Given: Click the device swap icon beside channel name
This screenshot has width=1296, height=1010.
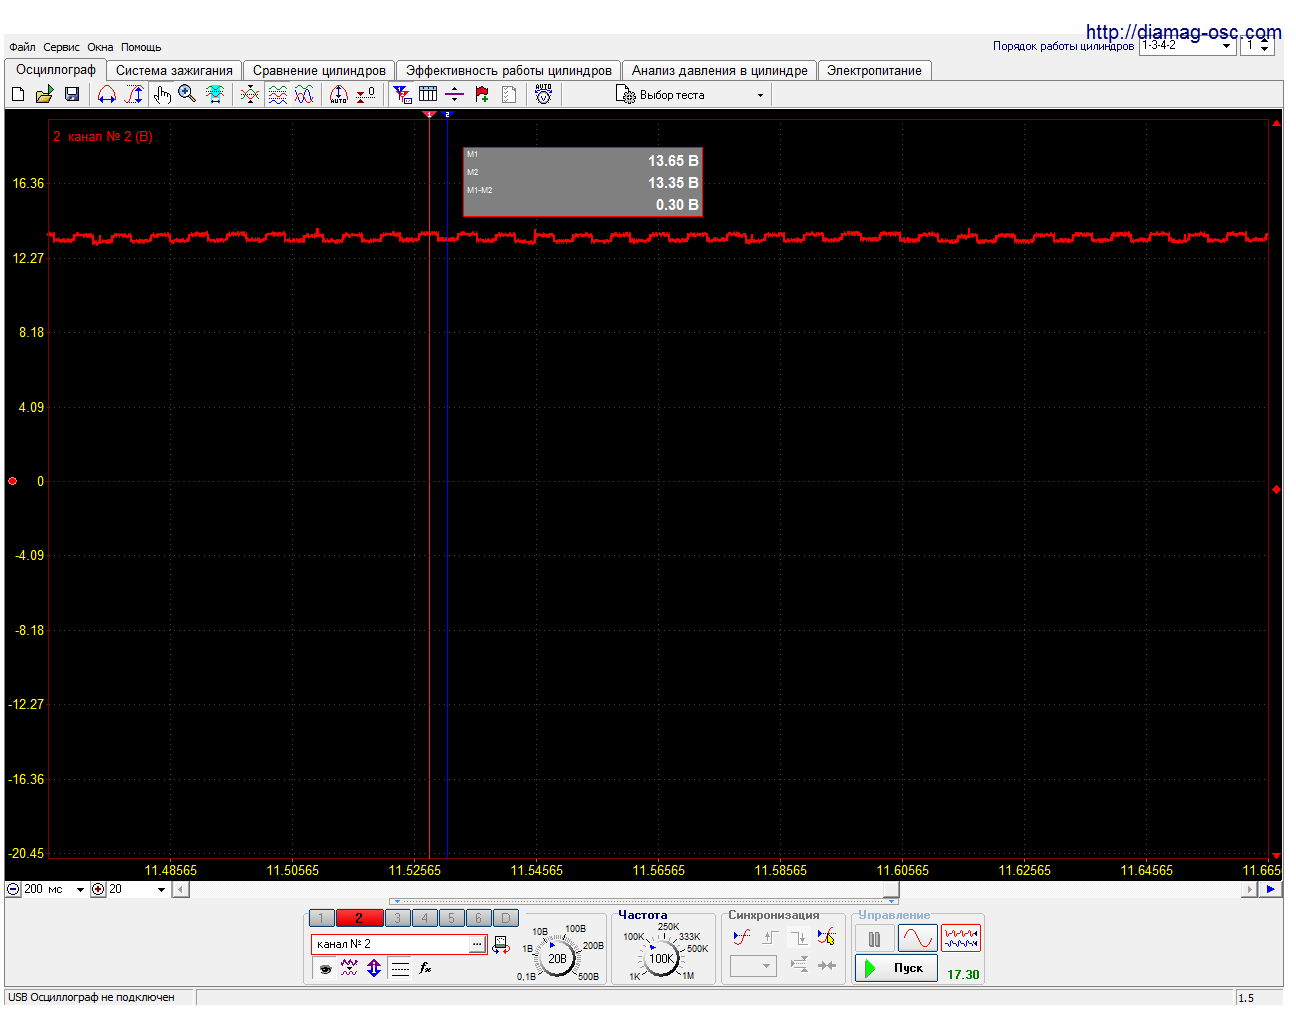Looking at the screenshot, I should pyautogui.click(x=501, y=944).
